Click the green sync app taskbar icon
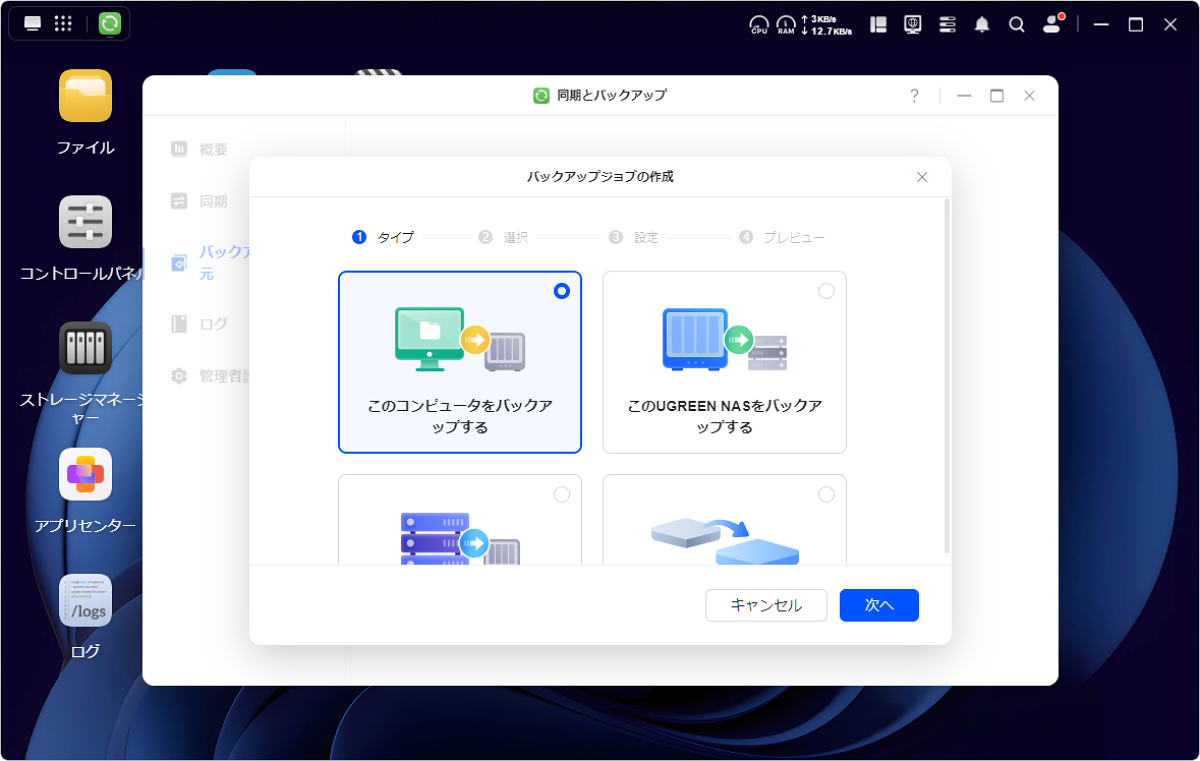Screen dimensions: 1200x761 [110, 24]
